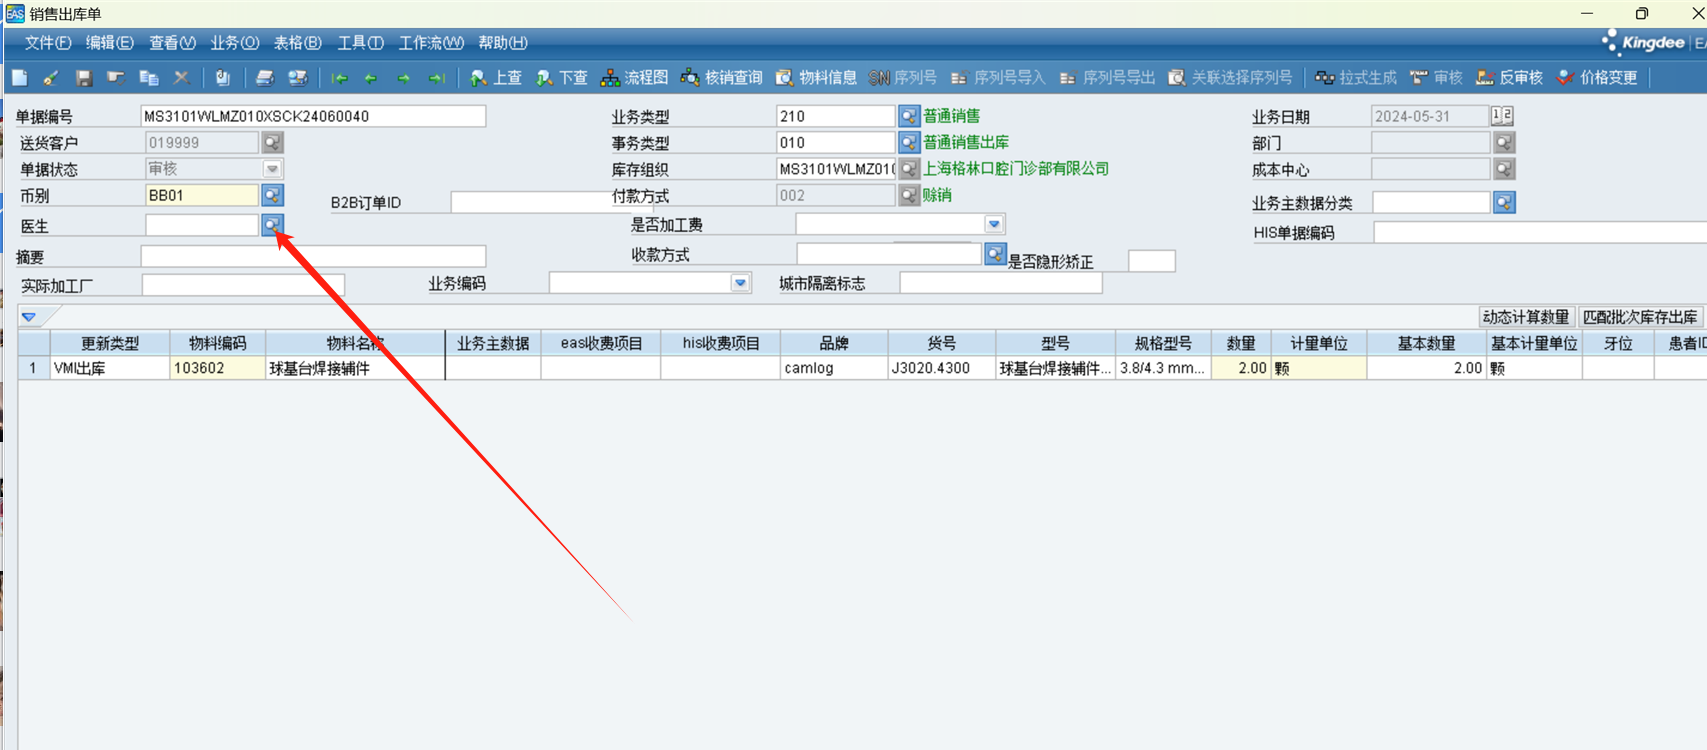Jump to the last record arrow
Viewport: 1707px width, 750px height.
pos(437,78)
